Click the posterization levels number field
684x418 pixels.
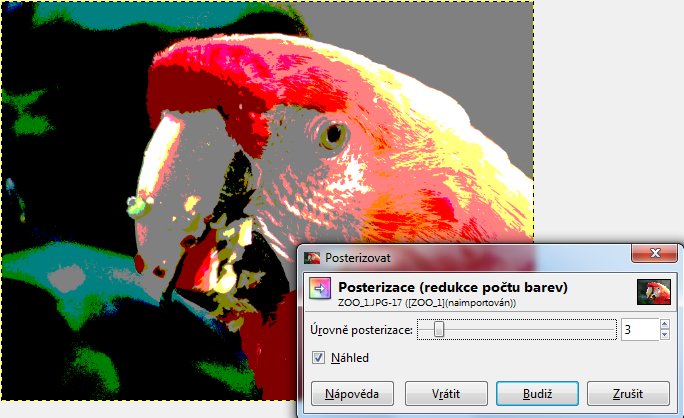640,329
